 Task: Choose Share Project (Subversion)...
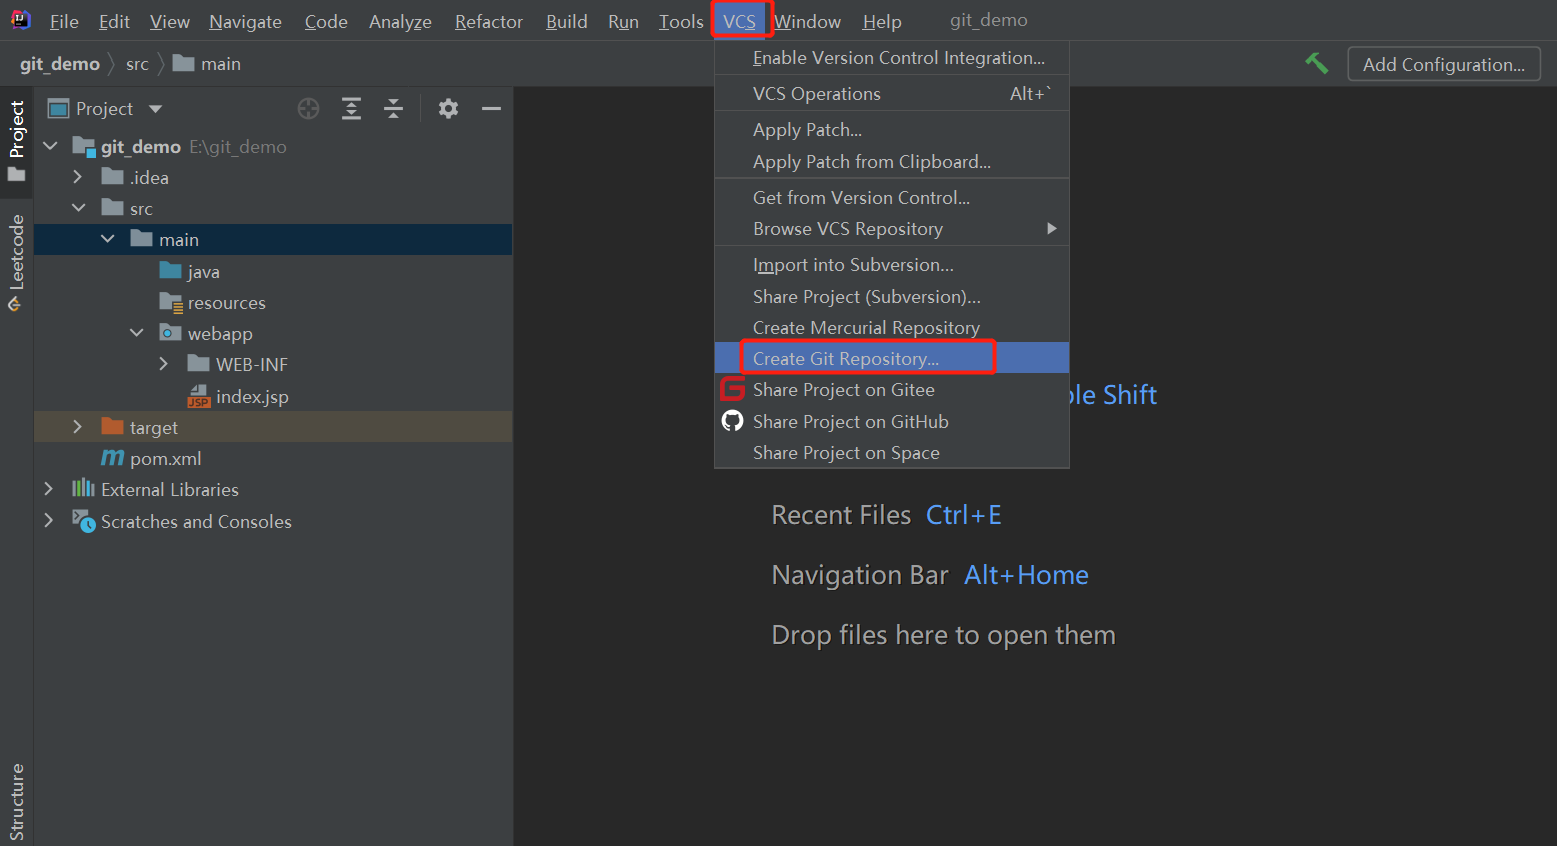pyautogui.click(x=892, y=297)
